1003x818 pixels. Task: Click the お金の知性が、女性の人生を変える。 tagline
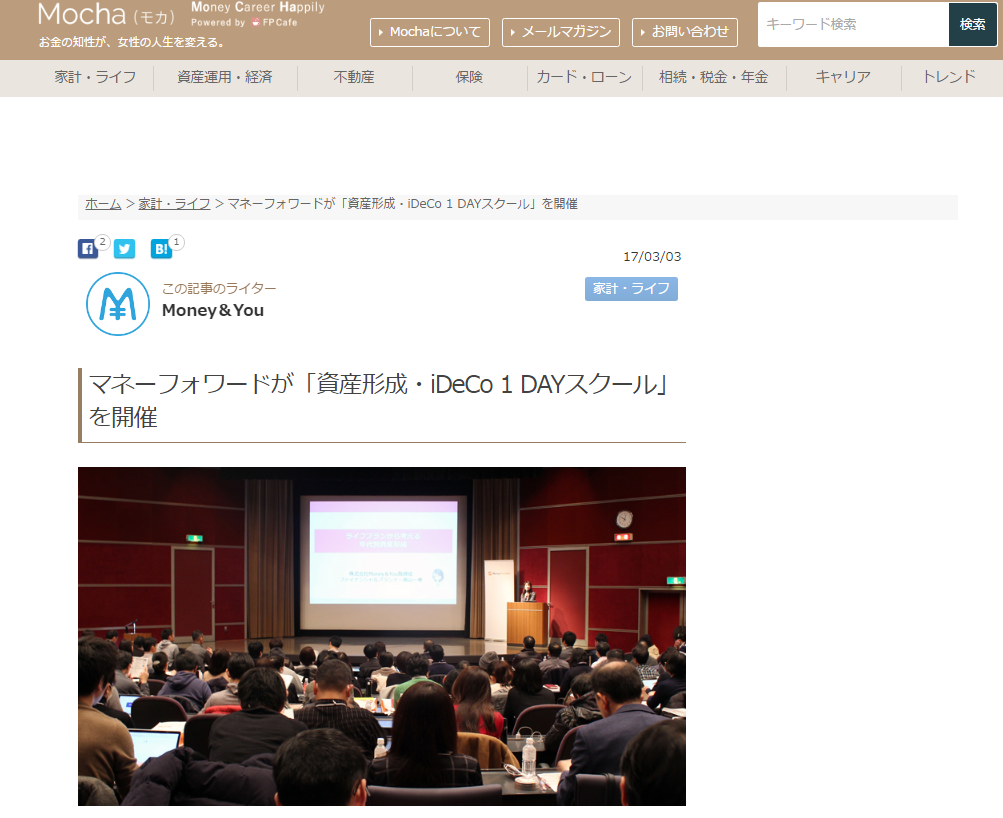[x=132, y=42]
